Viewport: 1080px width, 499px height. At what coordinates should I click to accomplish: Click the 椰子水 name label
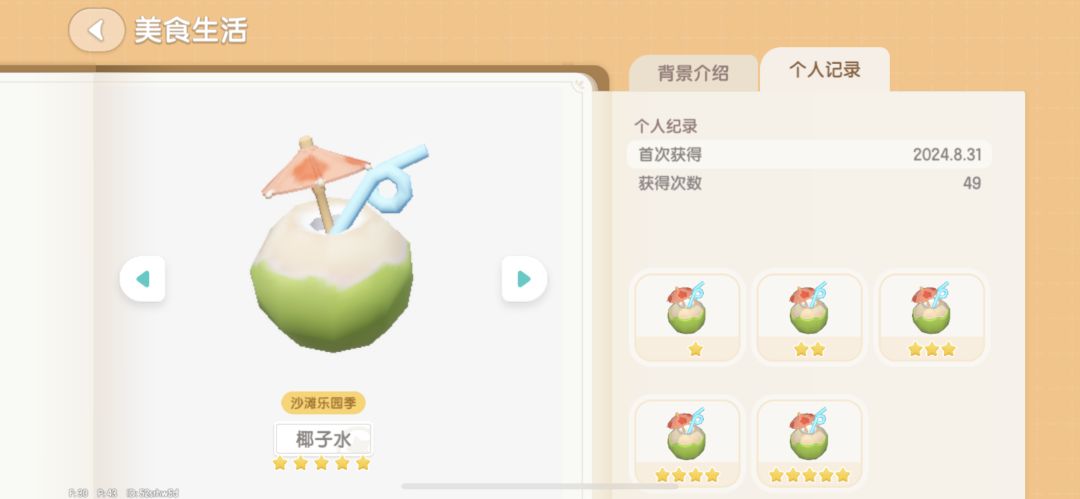pos(323,439)
